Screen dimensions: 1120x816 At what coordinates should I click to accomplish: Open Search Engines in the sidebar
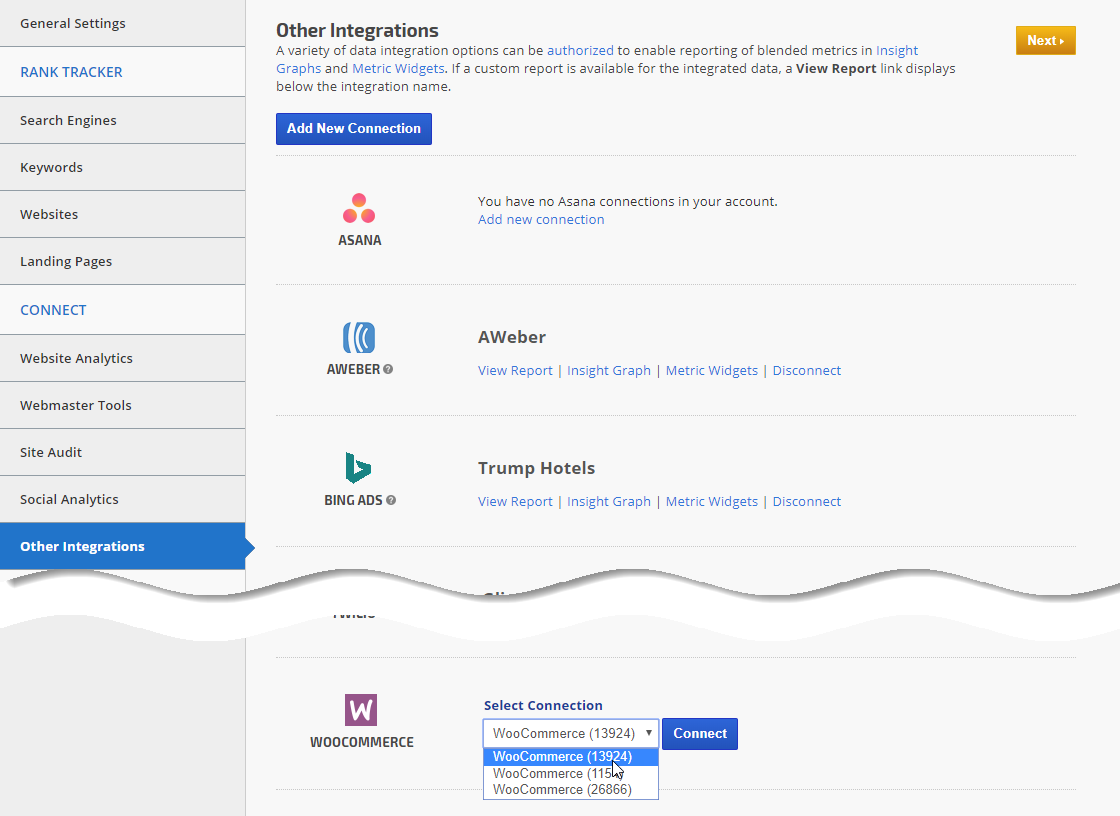click(x=68, y=120)
